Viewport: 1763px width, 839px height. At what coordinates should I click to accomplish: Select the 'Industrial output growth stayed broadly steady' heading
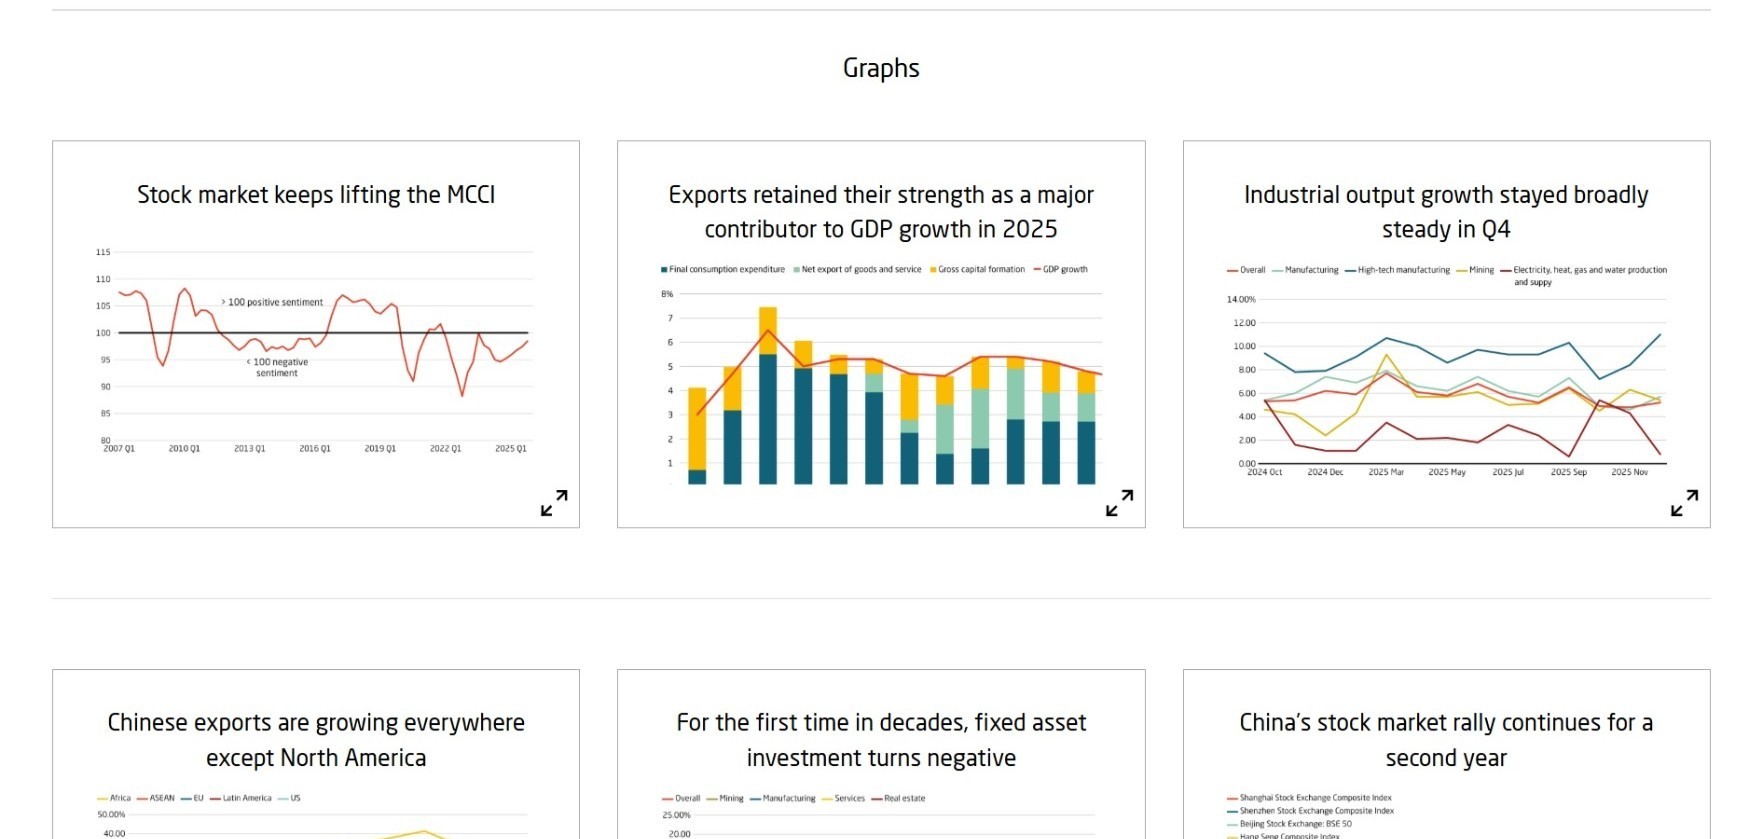(1446, 212)
